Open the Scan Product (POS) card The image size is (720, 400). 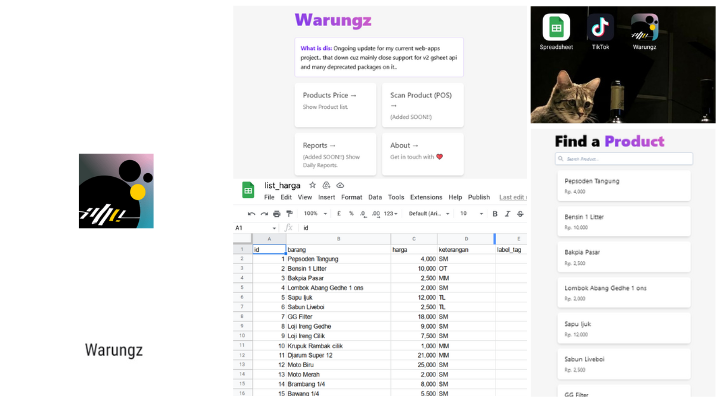pos(422,104)
